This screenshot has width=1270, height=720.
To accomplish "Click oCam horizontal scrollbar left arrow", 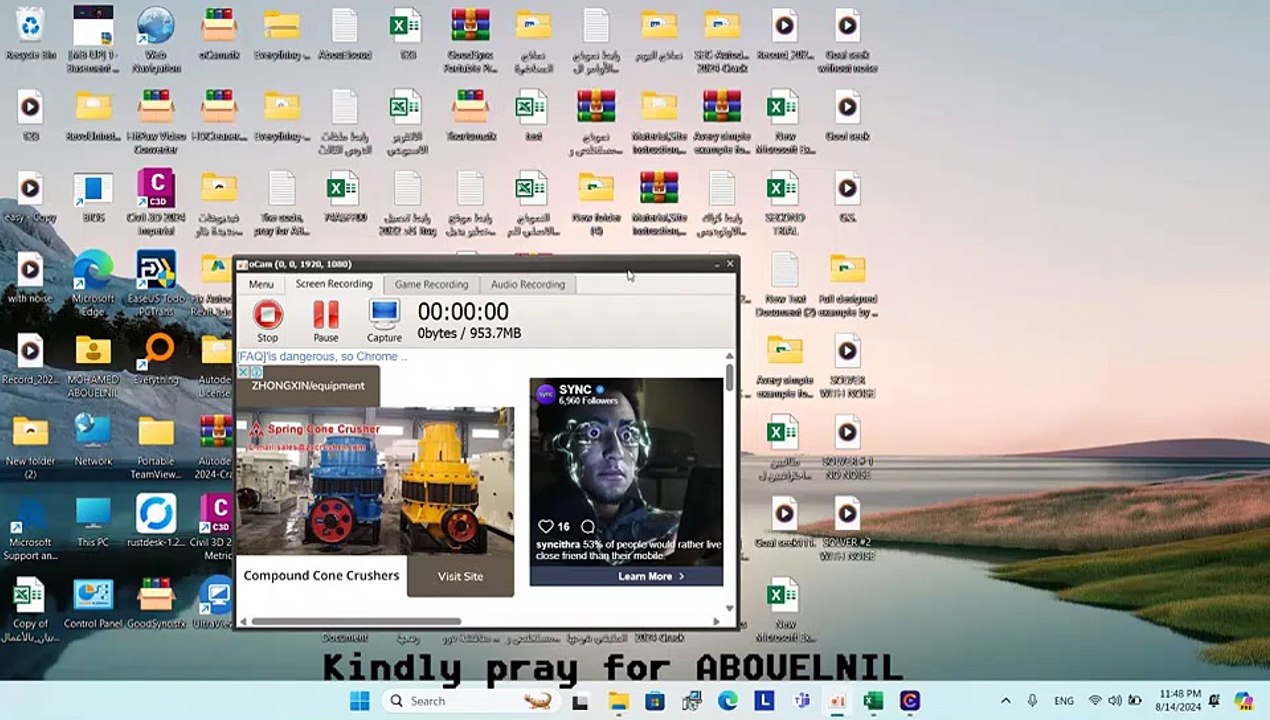I will coord(243,621).
